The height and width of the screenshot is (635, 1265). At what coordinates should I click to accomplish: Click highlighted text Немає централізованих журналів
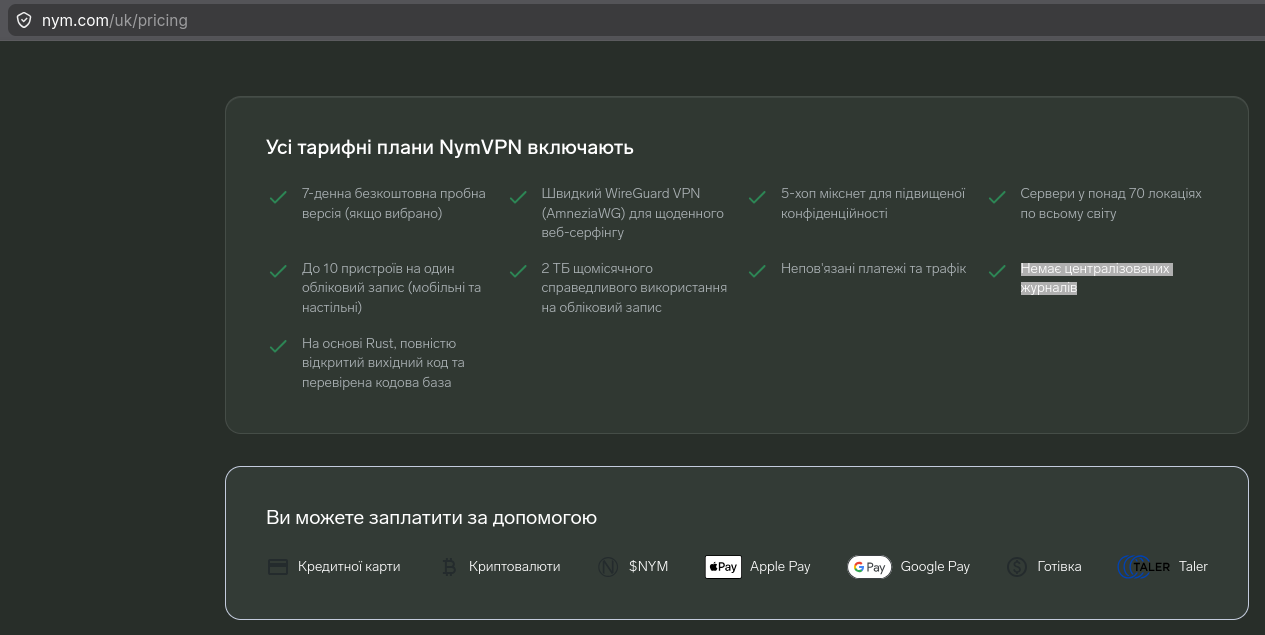click(1096, 279)
